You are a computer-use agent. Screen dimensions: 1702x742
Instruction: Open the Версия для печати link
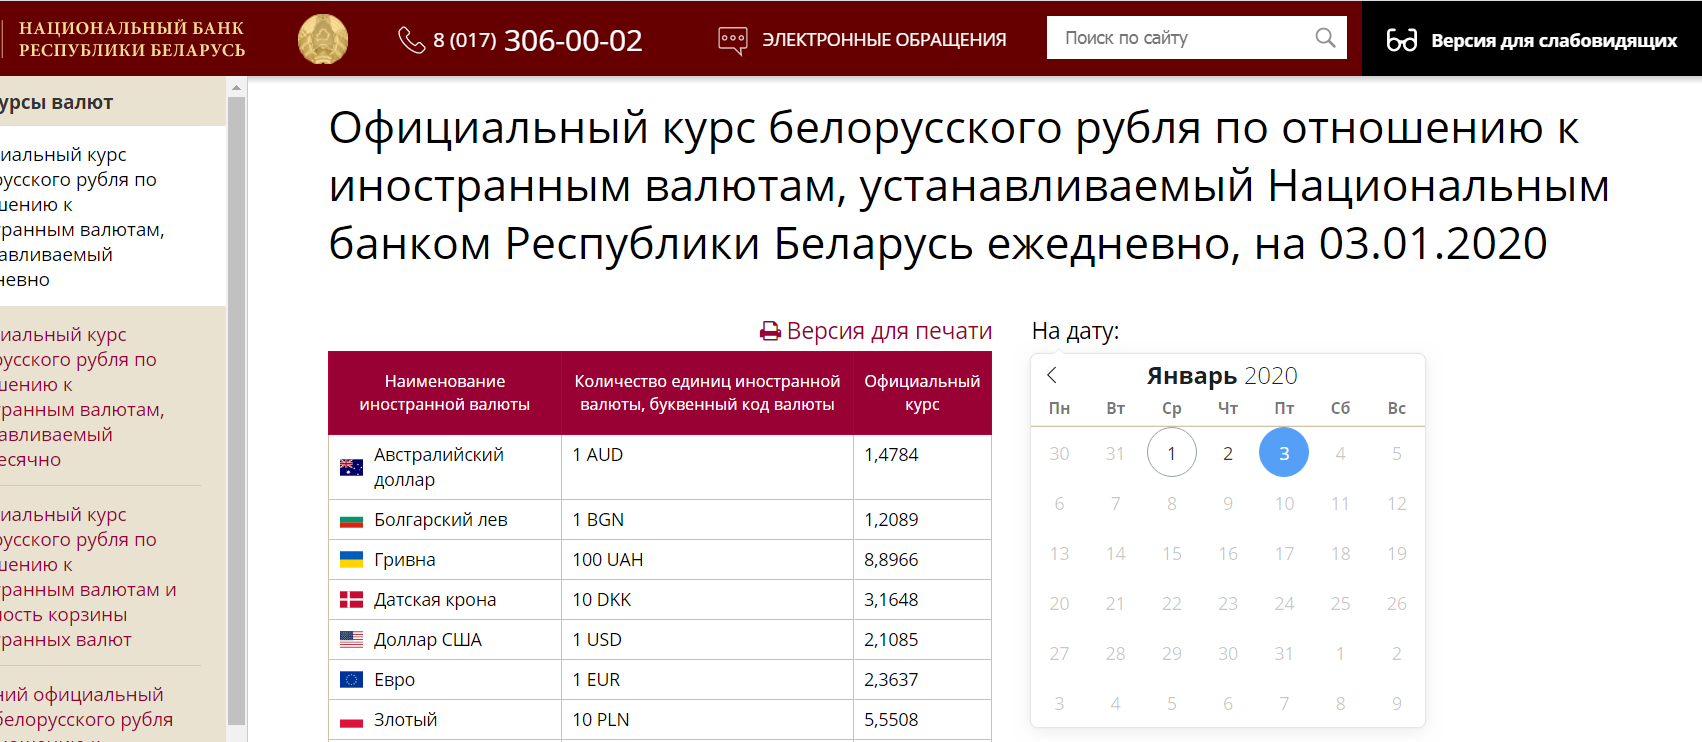[888, 331]
